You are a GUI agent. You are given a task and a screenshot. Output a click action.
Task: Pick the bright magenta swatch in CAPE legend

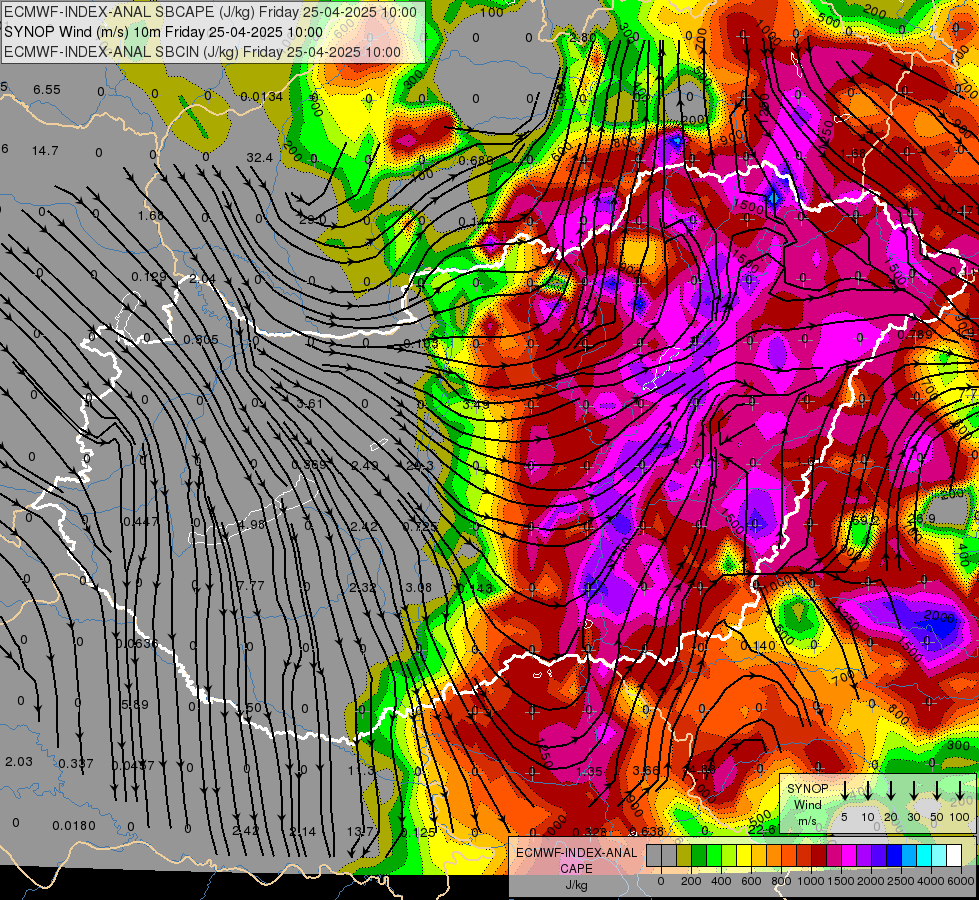click(x=849, y=856)
